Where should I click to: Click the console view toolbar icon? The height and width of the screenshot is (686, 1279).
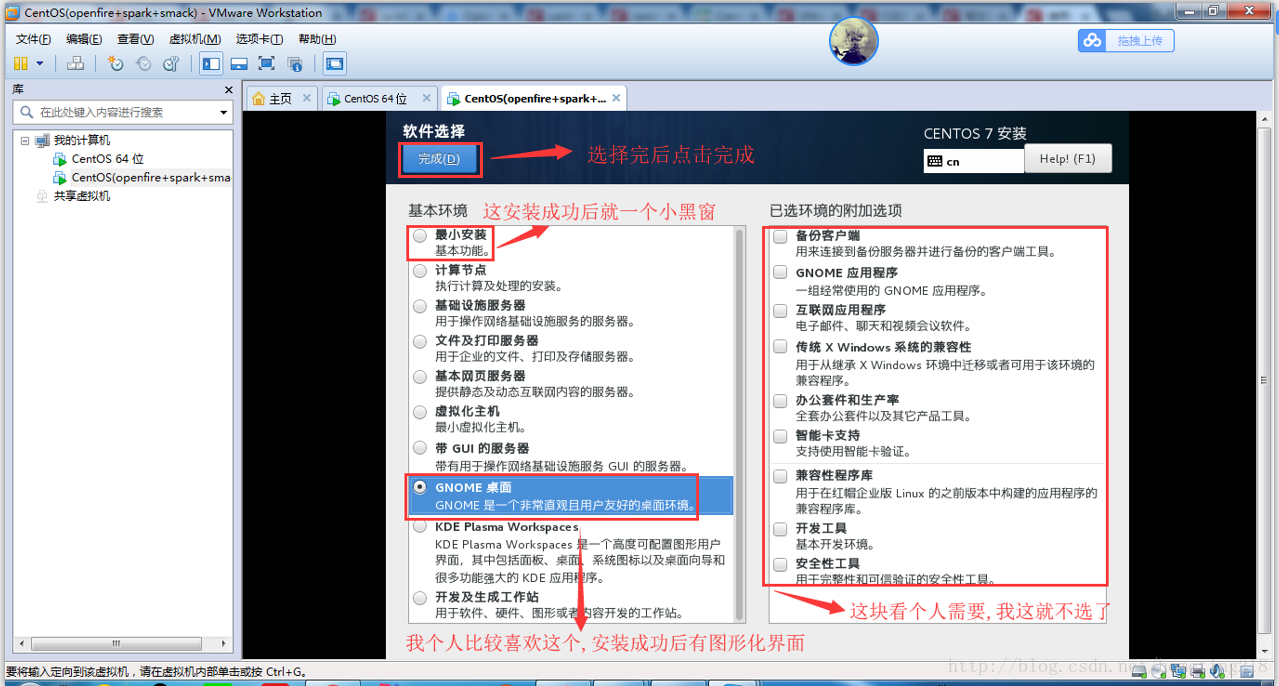pos(334,64)
